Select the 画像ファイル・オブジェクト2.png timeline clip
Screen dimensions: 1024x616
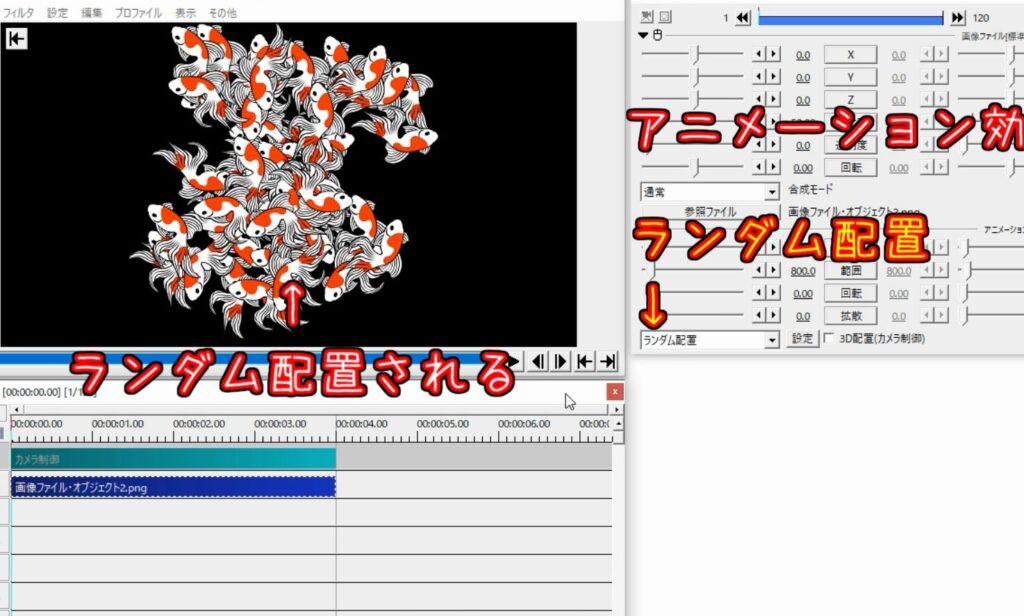(x=172, y=487)
